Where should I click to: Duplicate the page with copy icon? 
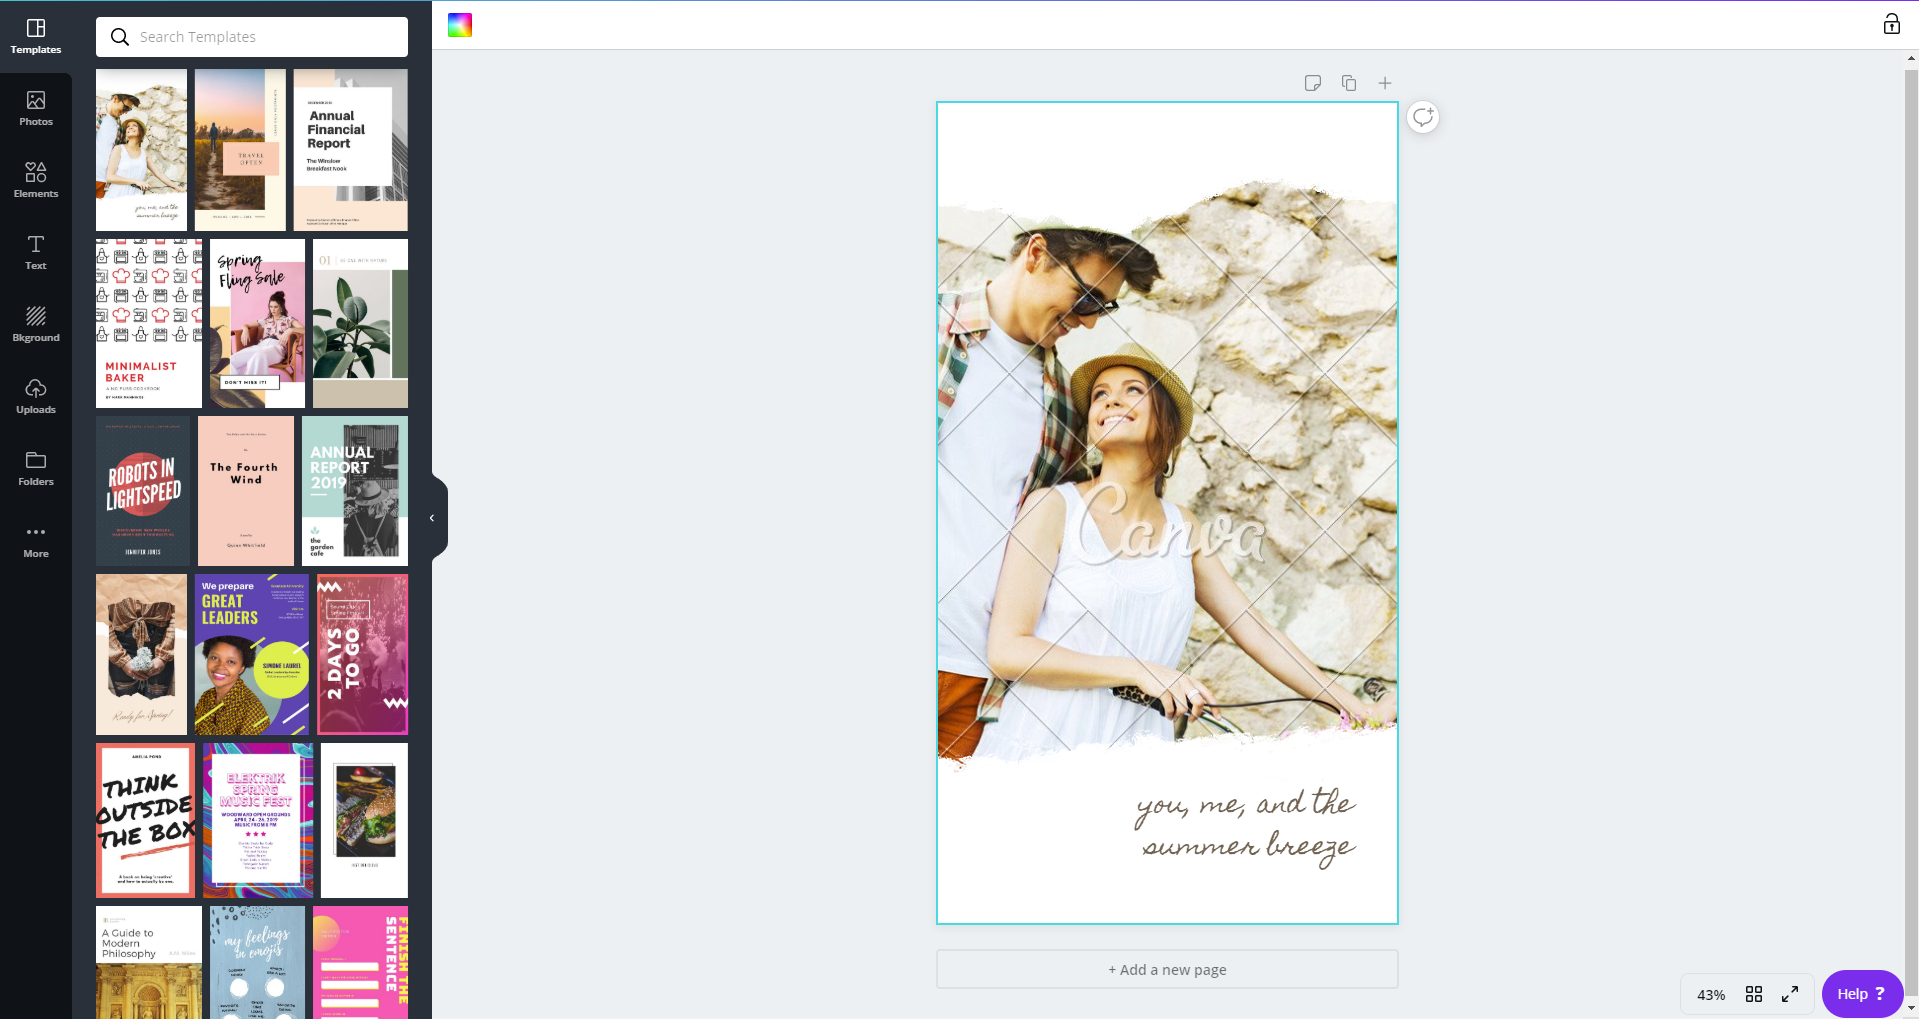[x=1349, y=83]
